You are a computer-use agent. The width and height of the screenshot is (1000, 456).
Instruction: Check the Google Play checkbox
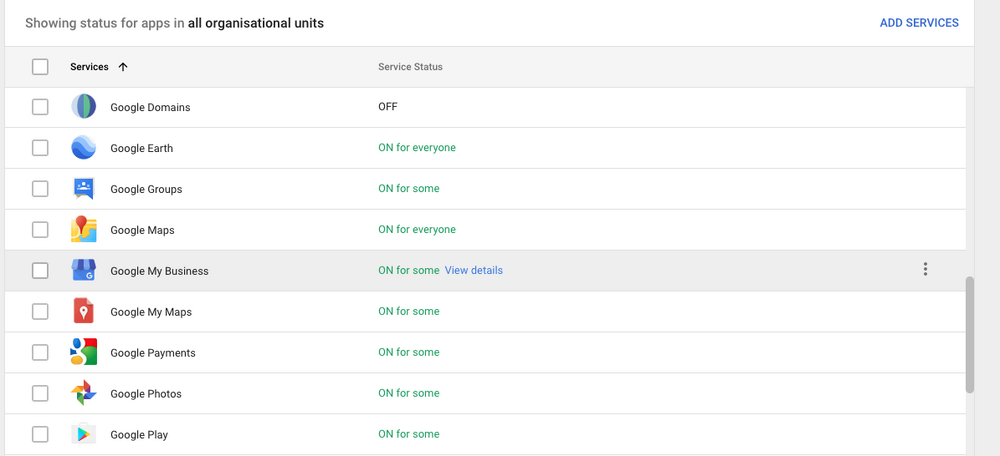click(40, 434)
